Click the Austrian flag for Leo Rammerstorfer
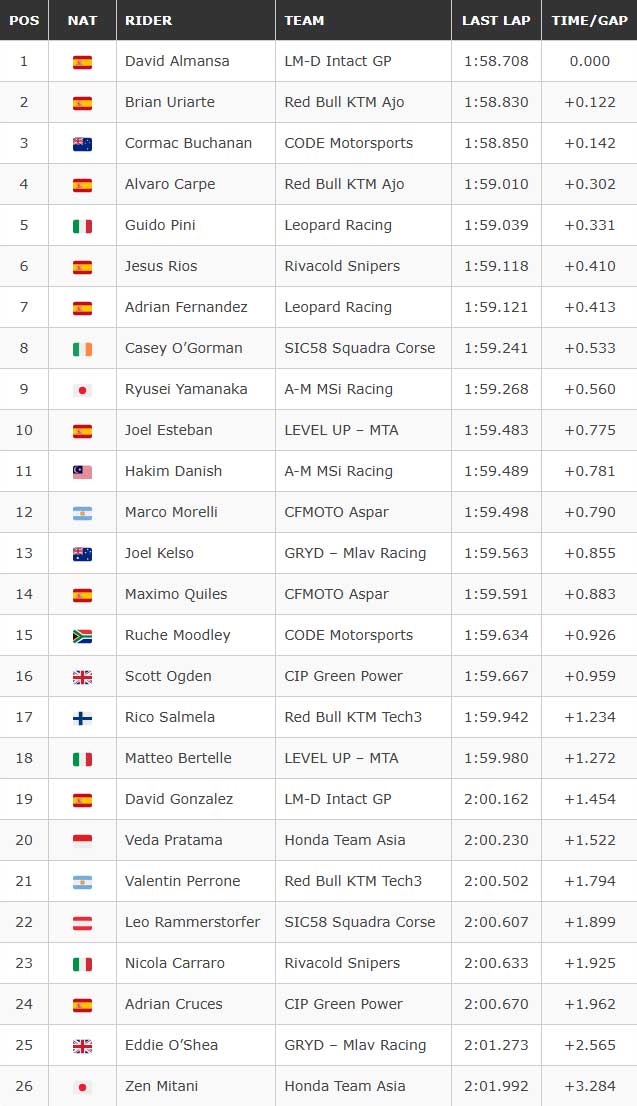The image size is (637, 1106). pyautogui.click(x=82, y=923)
